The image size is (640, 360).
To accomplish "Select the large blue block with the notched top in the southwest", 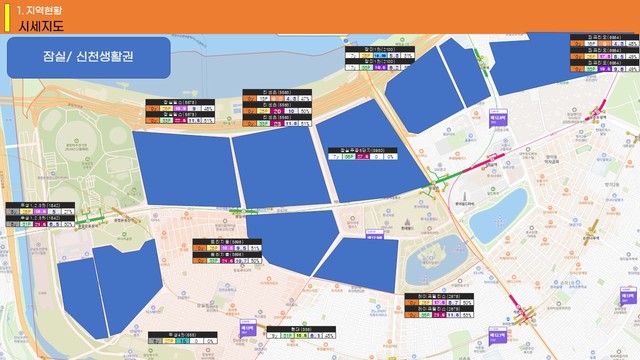I will point(127,287).
